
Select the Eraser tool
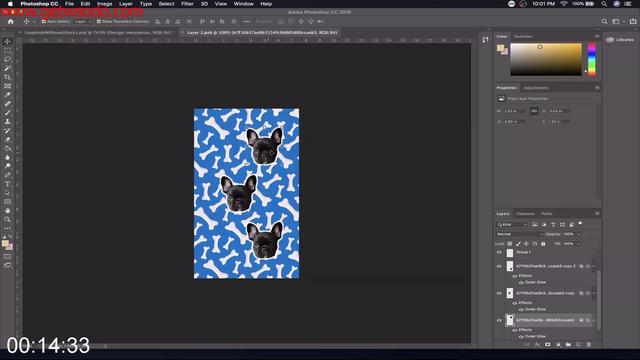[x=7, y=140]
